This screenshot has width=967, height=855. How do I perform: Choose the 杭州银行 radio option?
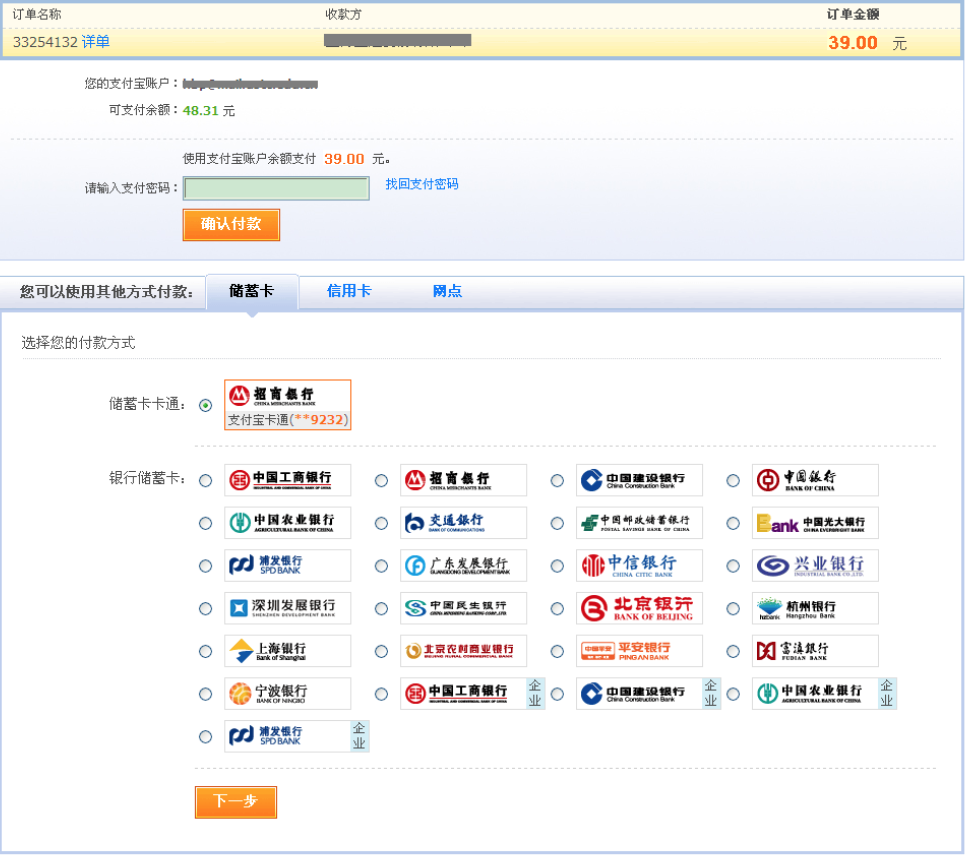pyautogui.click(x=733, y=609)
